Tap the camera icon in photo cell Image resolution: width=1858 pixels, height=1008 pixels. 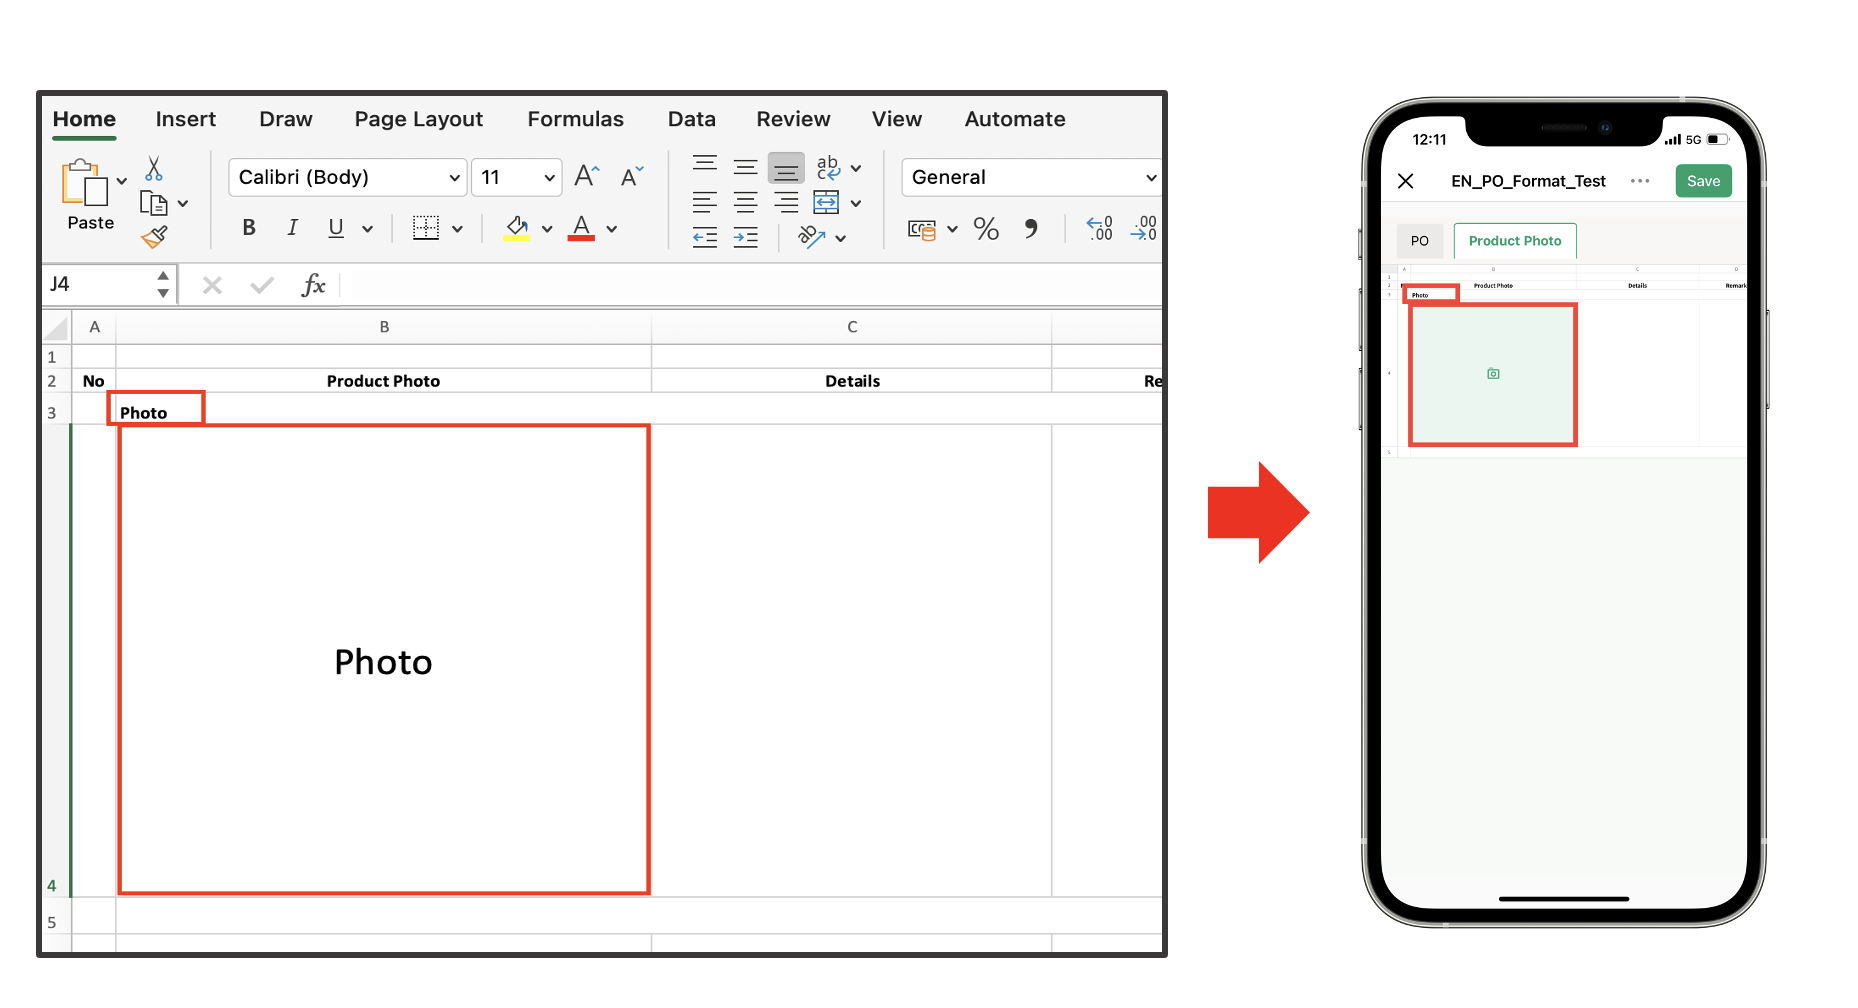pos(1493,374)
